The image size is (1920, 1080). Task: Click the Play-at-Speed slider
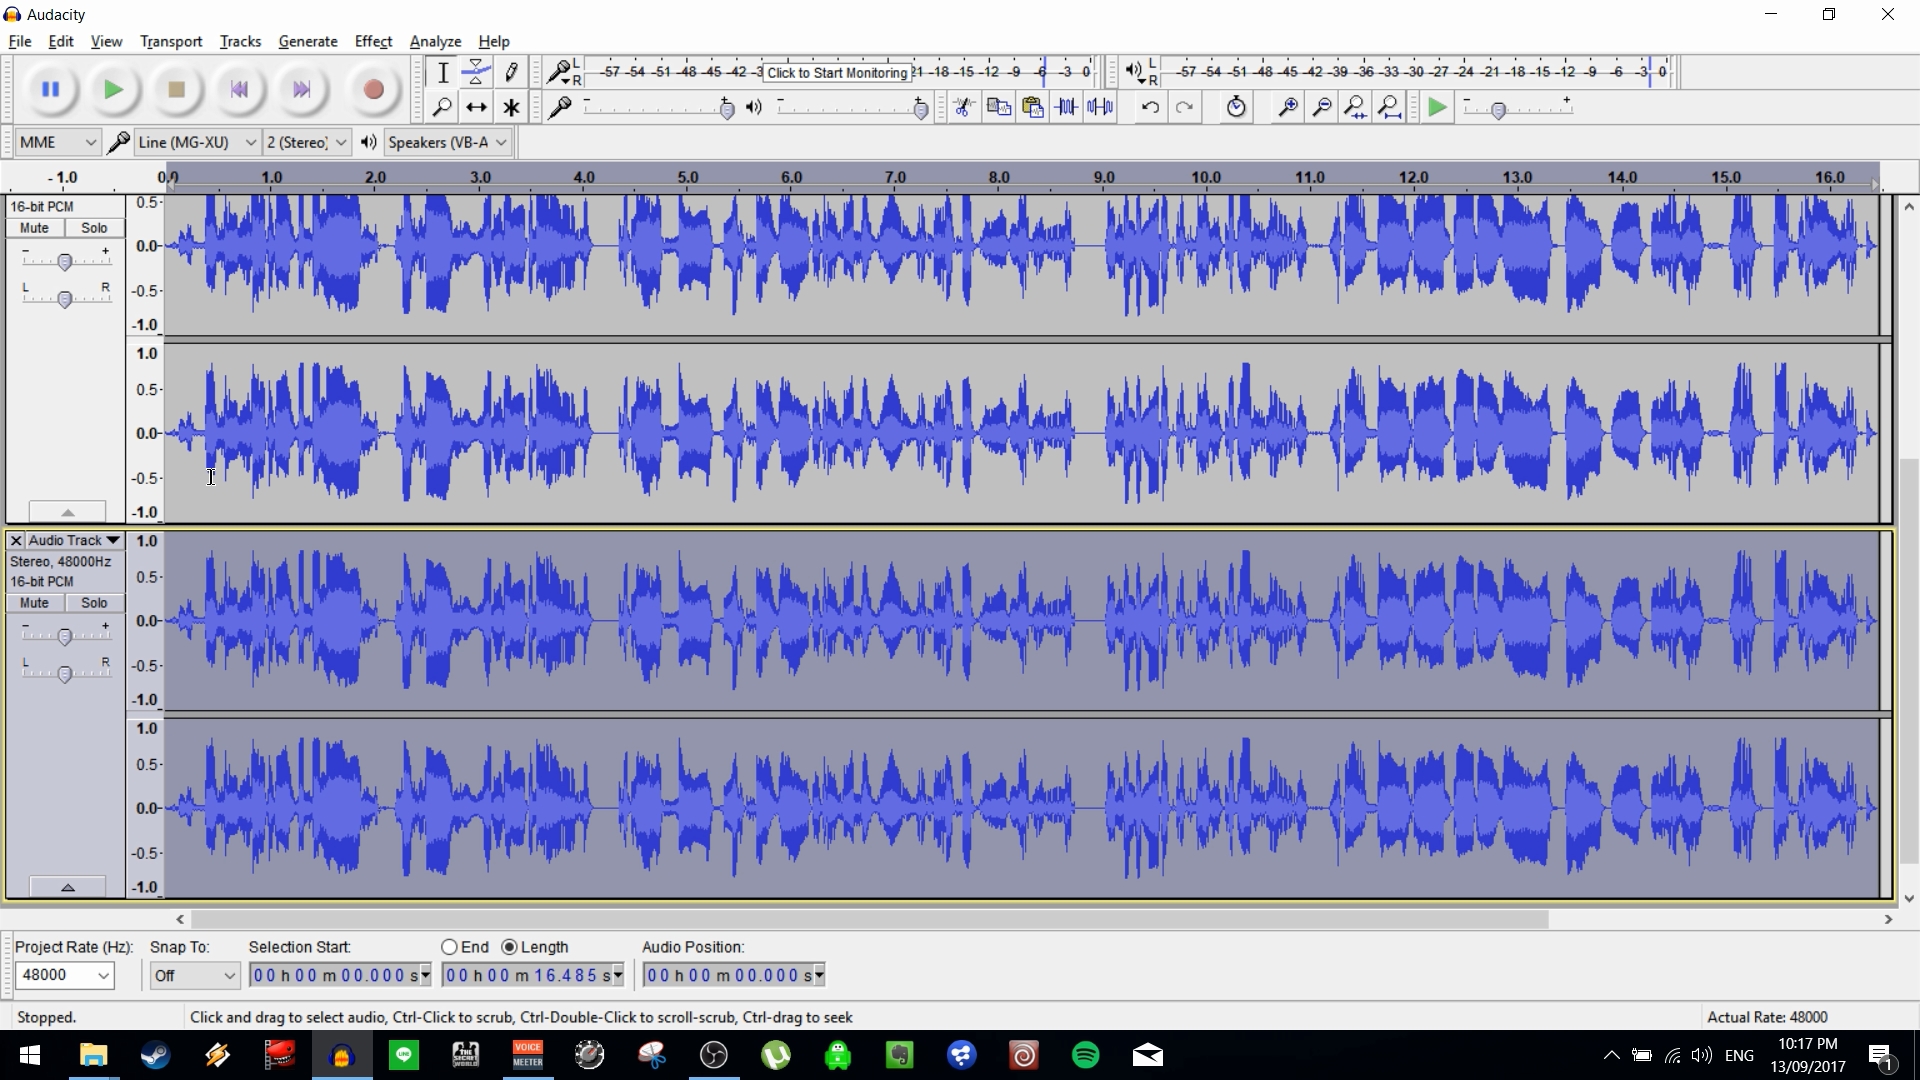pyautogui.click(x=1518, y=108)
